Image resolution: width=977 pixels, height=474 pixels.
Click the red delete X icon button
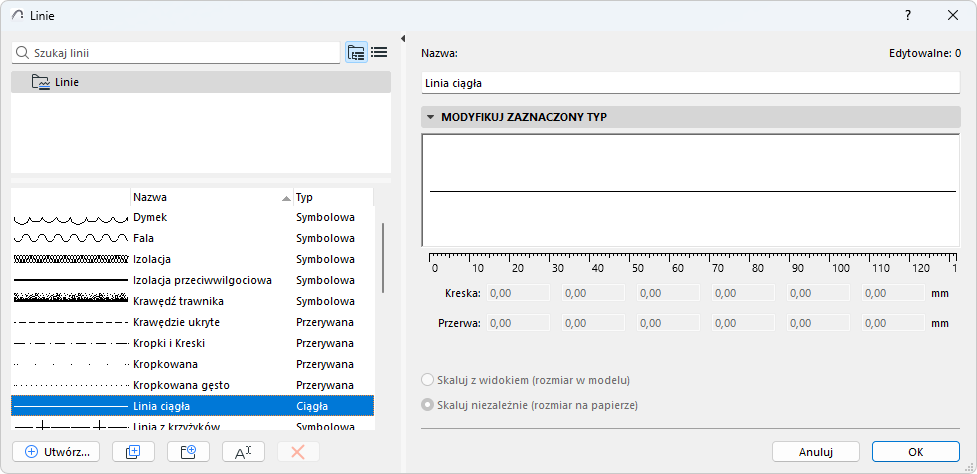pos(298,452)
